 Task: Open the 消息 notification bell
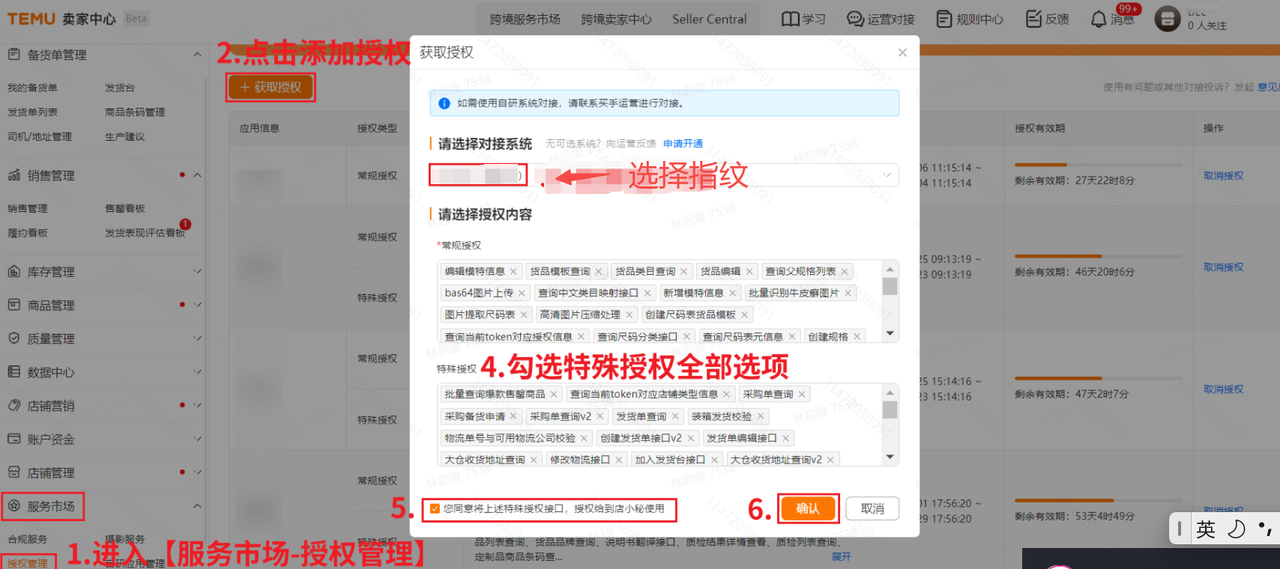(x=1099, y=19)
